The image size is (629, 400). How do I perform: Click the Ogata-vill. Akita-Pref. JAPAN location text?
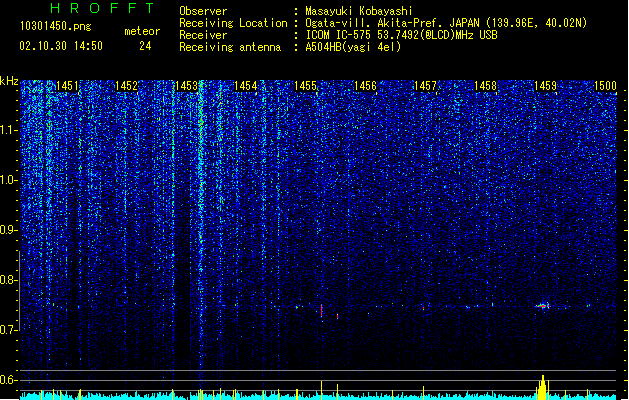point(446,23)
